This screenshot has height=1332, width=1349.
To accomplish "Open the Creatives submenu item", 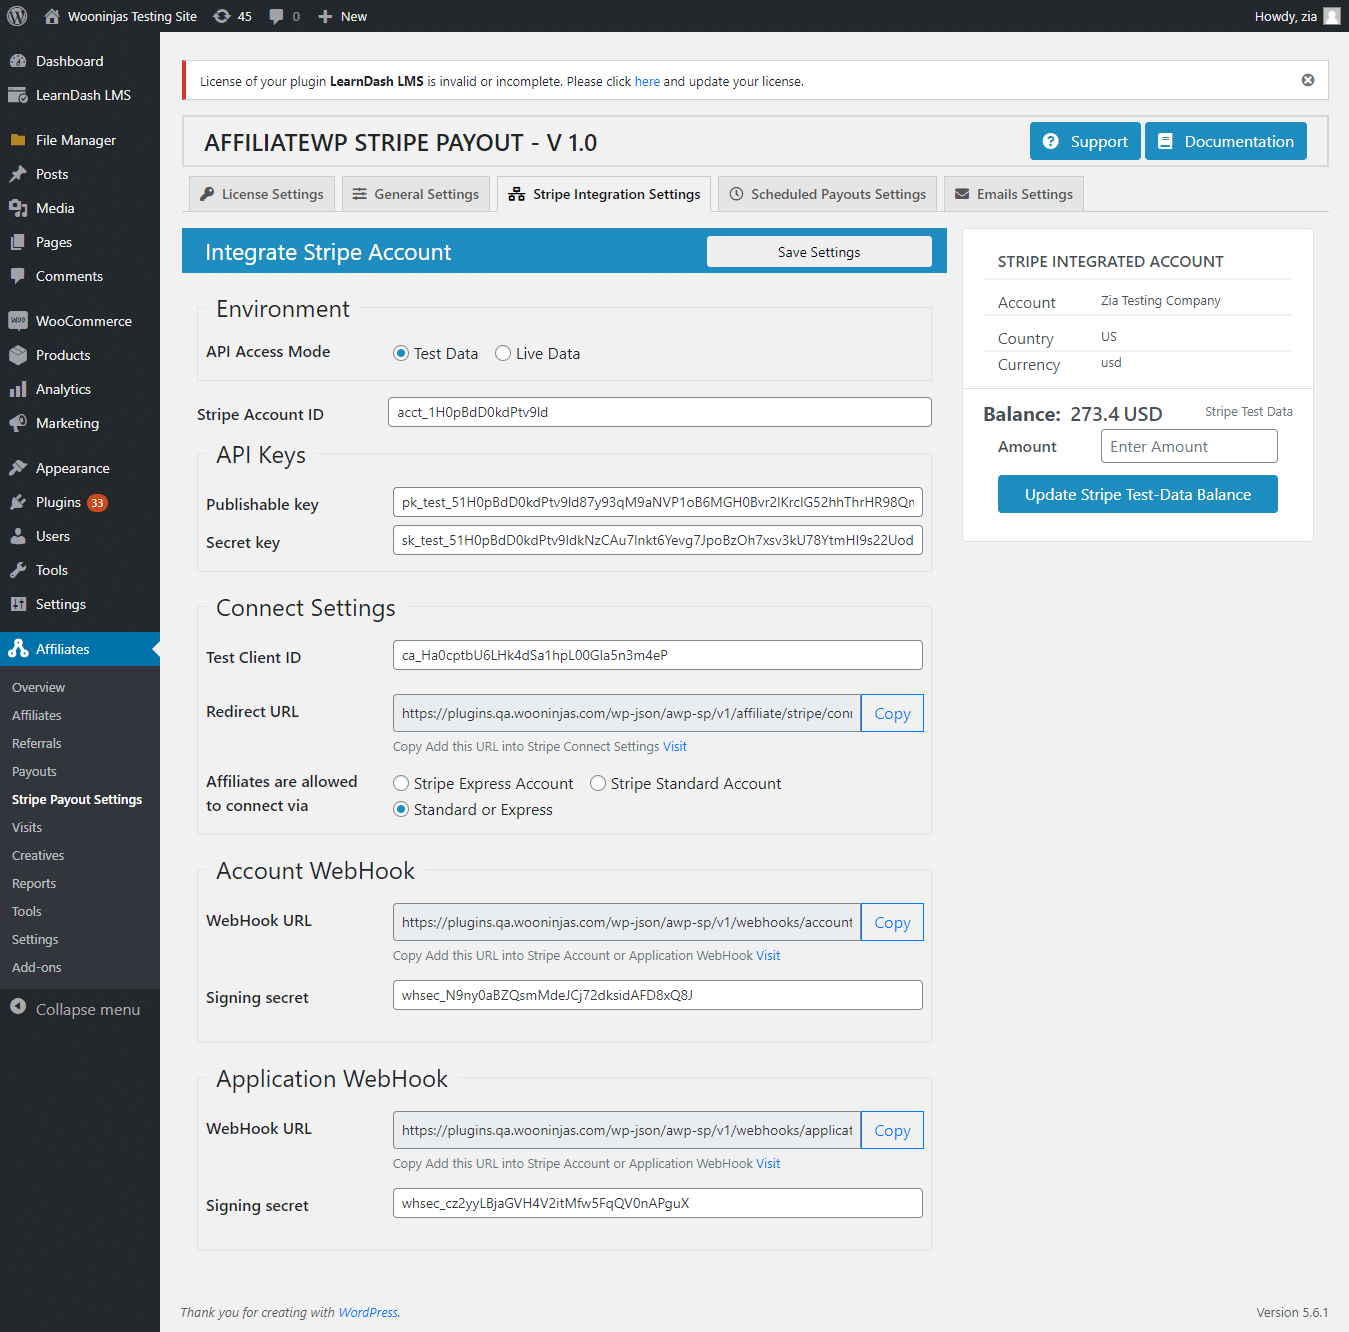I will pyautogui.click(x=38, y=855).
